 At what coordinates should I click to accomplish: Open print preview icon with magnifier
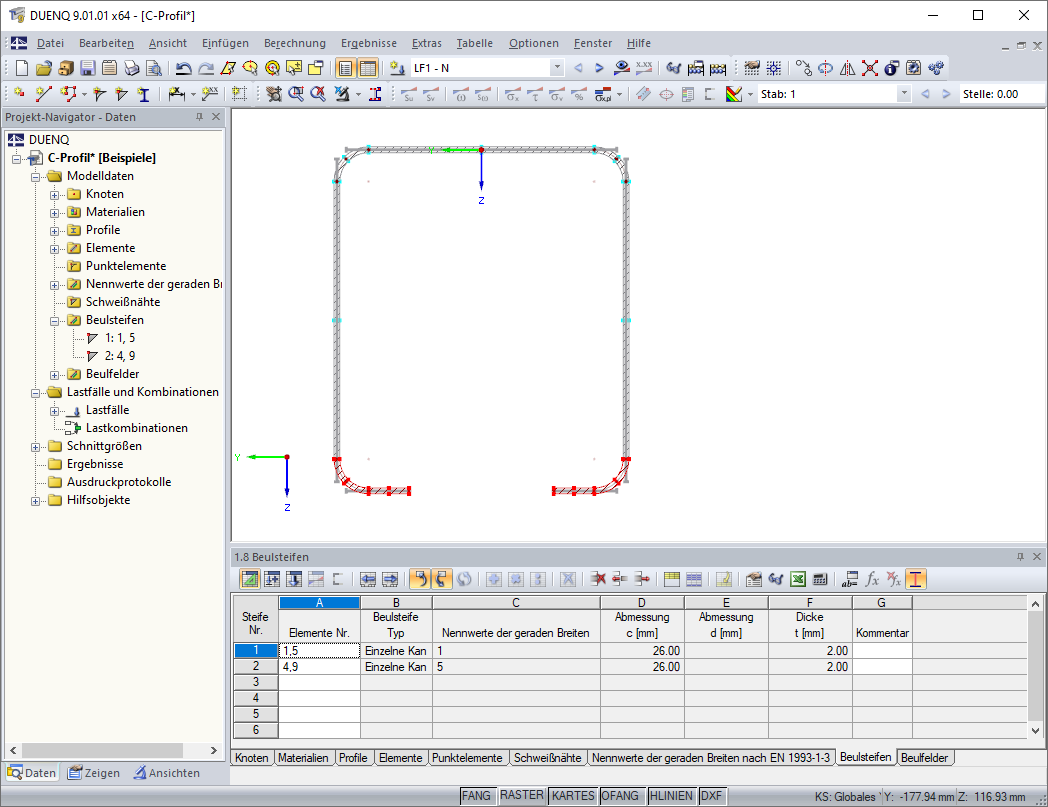pyautogui.click(x=154, y=68)
